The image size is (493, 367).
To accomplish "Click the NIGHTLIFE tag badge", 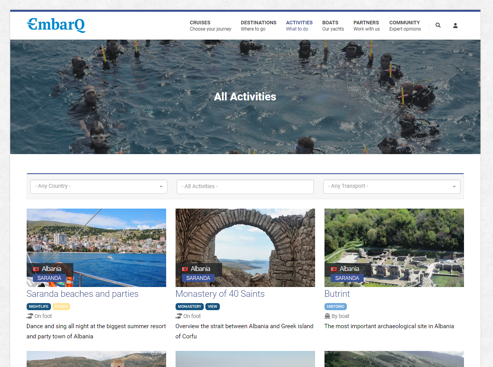I will [x=39, y=306].
